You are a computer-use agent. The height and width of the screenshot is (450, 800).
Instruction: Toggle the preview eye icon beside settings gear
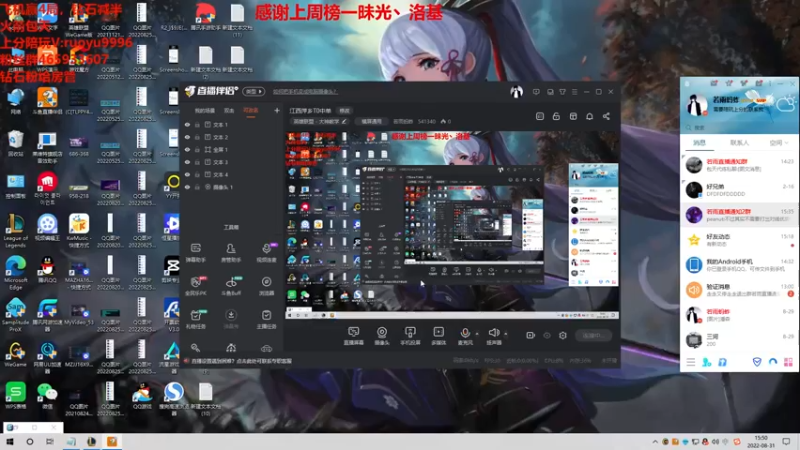coord(546,335)
